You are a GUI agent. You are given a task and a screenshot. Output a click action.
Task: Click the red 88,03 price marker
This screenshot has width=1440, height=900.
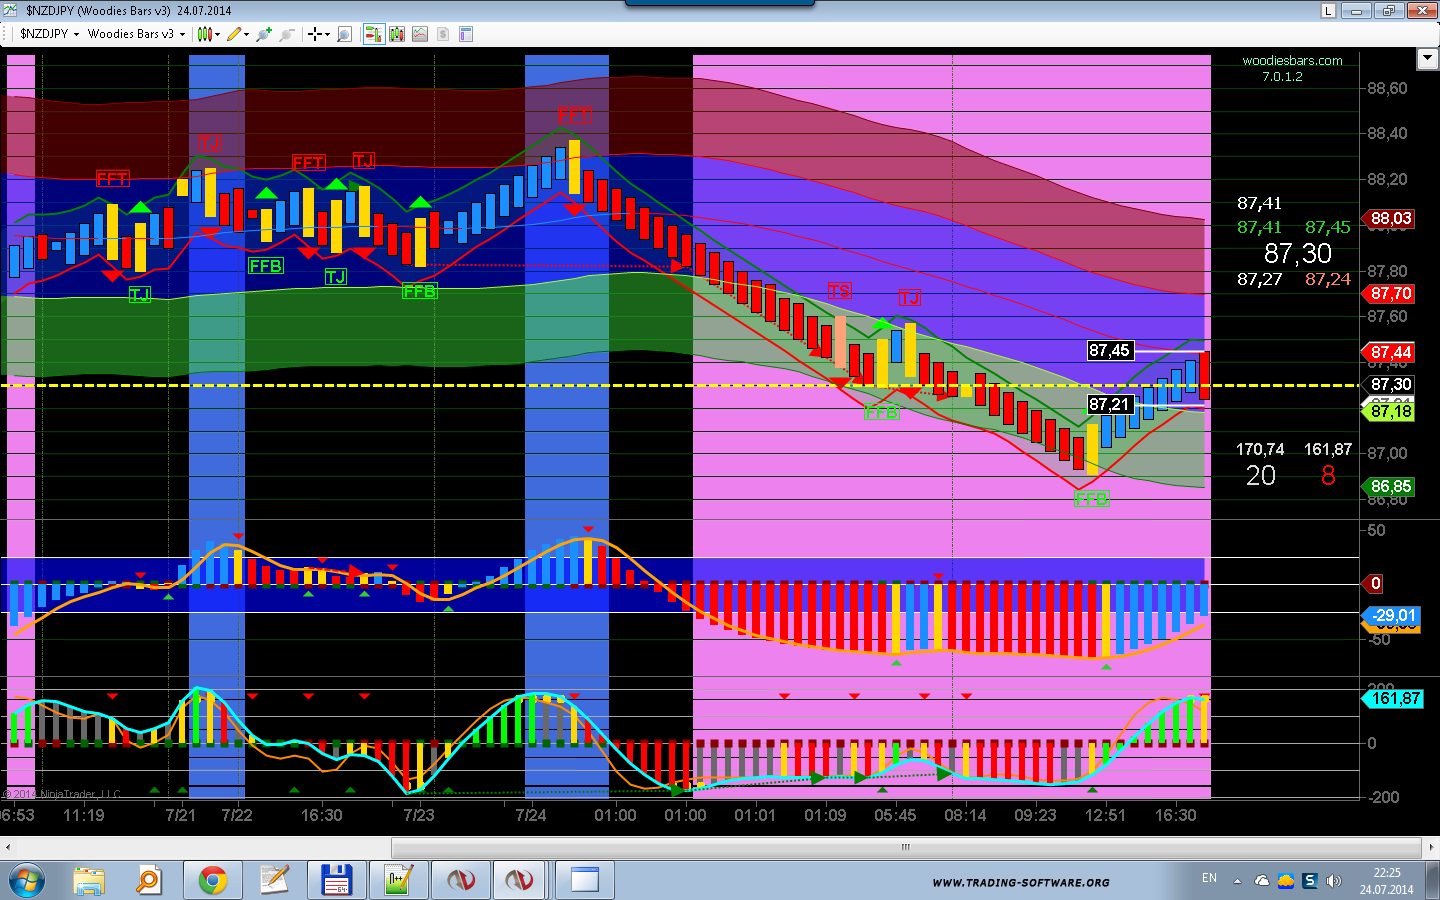point(1390,218)
